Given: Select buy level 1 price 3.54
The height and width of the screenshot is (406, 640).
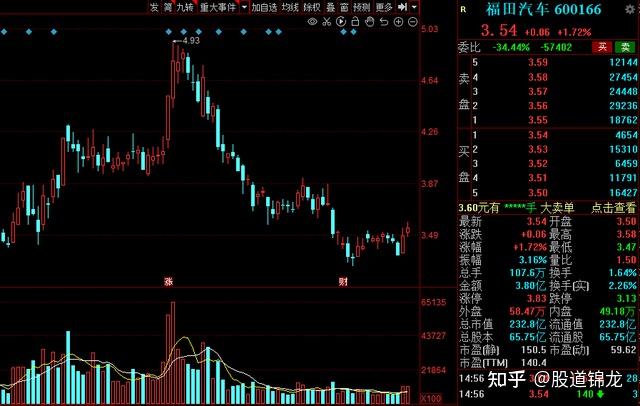Looking at the screenshot, I should coord(538,135).
